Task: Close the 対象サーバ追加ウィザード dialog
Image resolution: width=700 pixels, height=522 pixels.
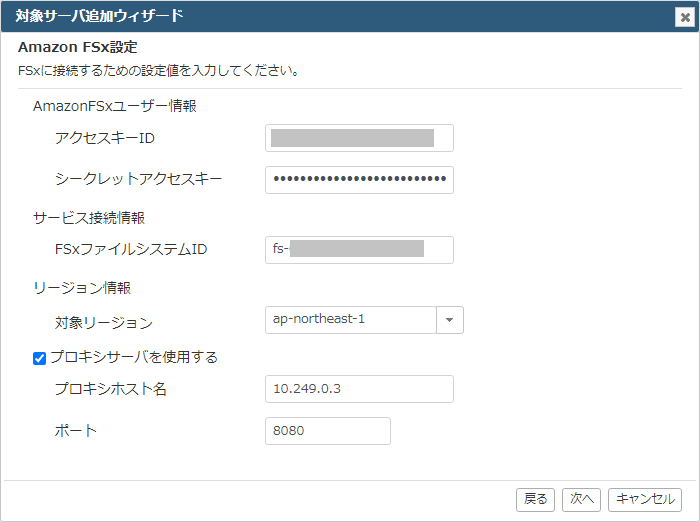Action: [x=685, y=17]
